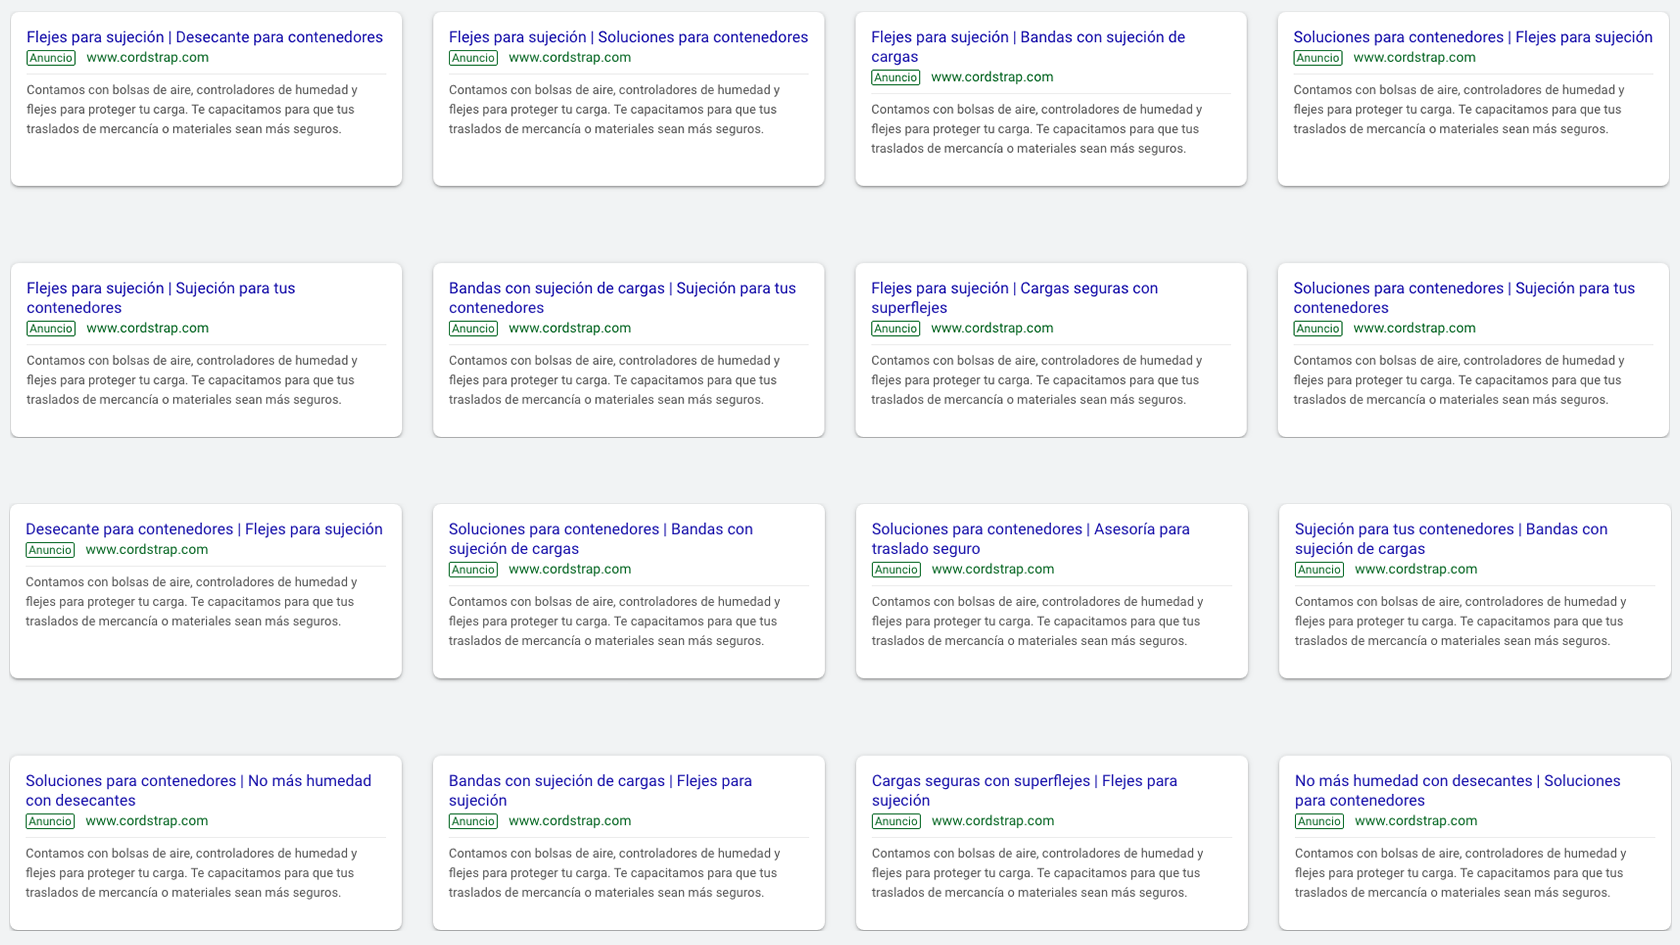Screen dimensions: 1680x945
Task: Open cordstrap.com URL in ad starting 'Cargas seguras con superflejes'
Action: 993,821
